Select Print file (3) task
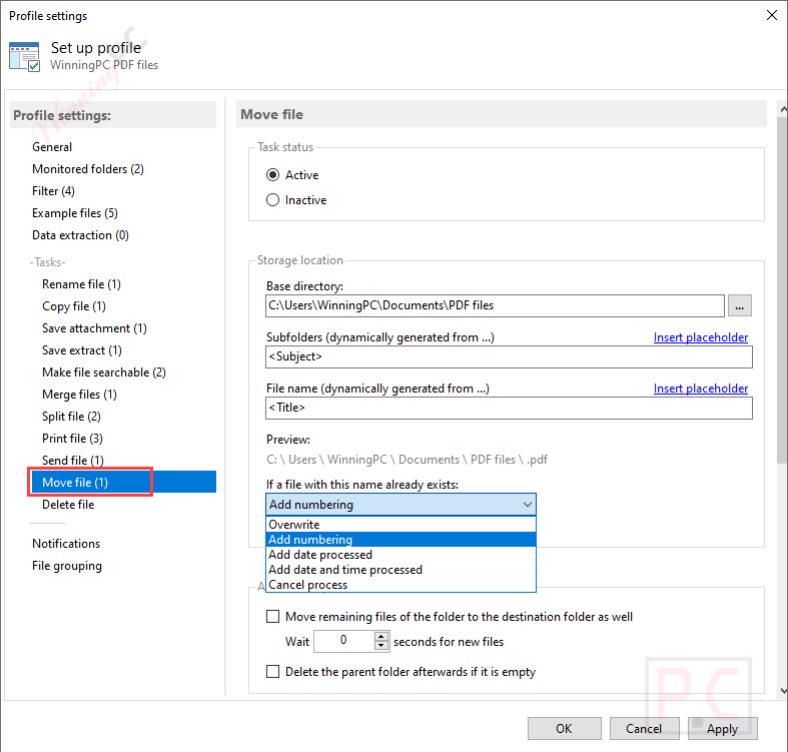This screenshot has height=752, width=788. point(72,438)
